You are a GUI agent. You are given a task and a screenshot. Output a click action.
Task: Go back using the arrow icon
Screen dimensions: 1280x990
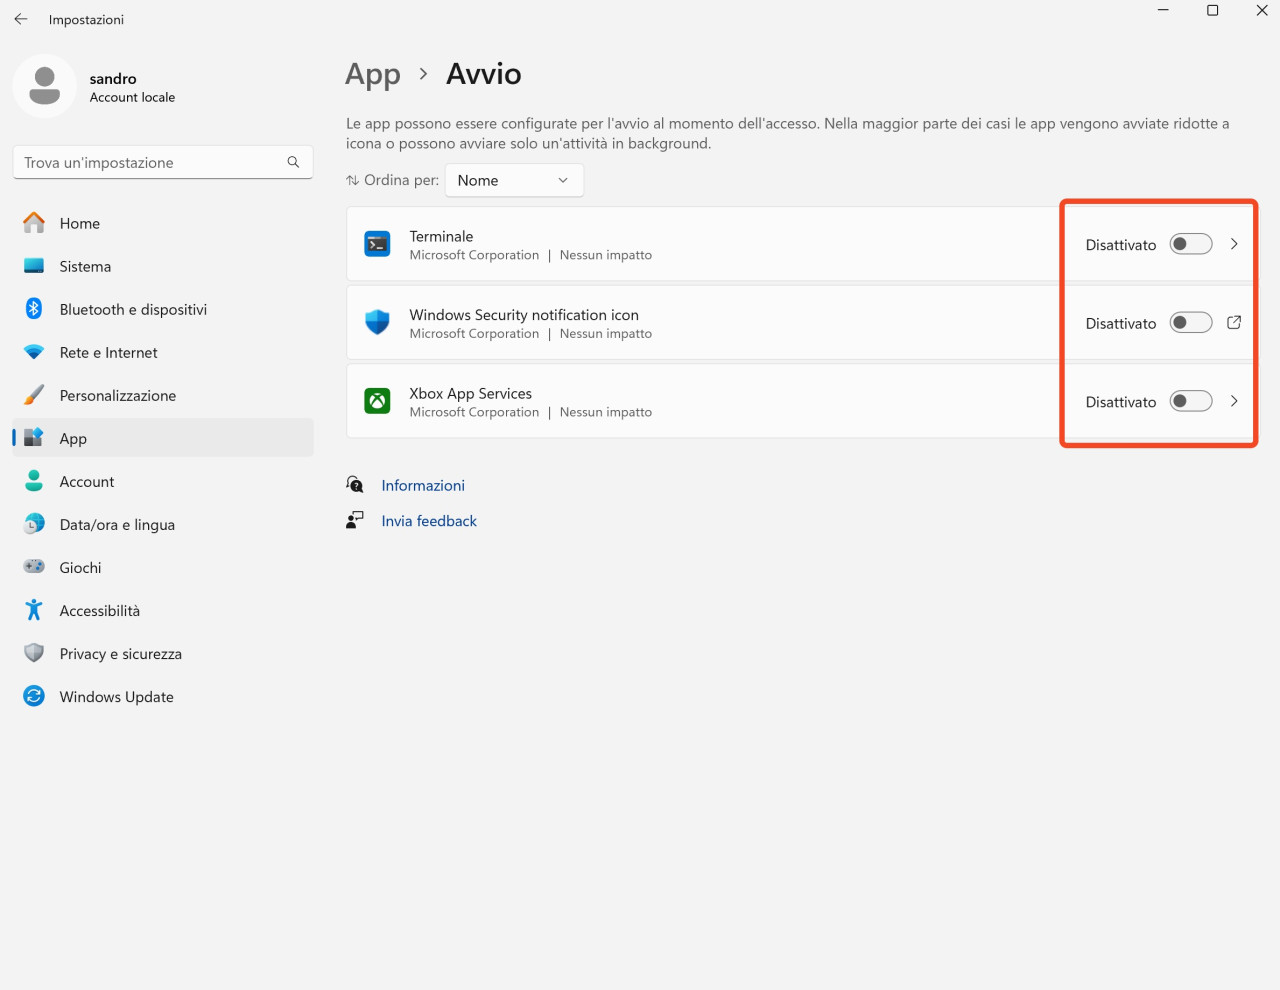pos(21,19)
